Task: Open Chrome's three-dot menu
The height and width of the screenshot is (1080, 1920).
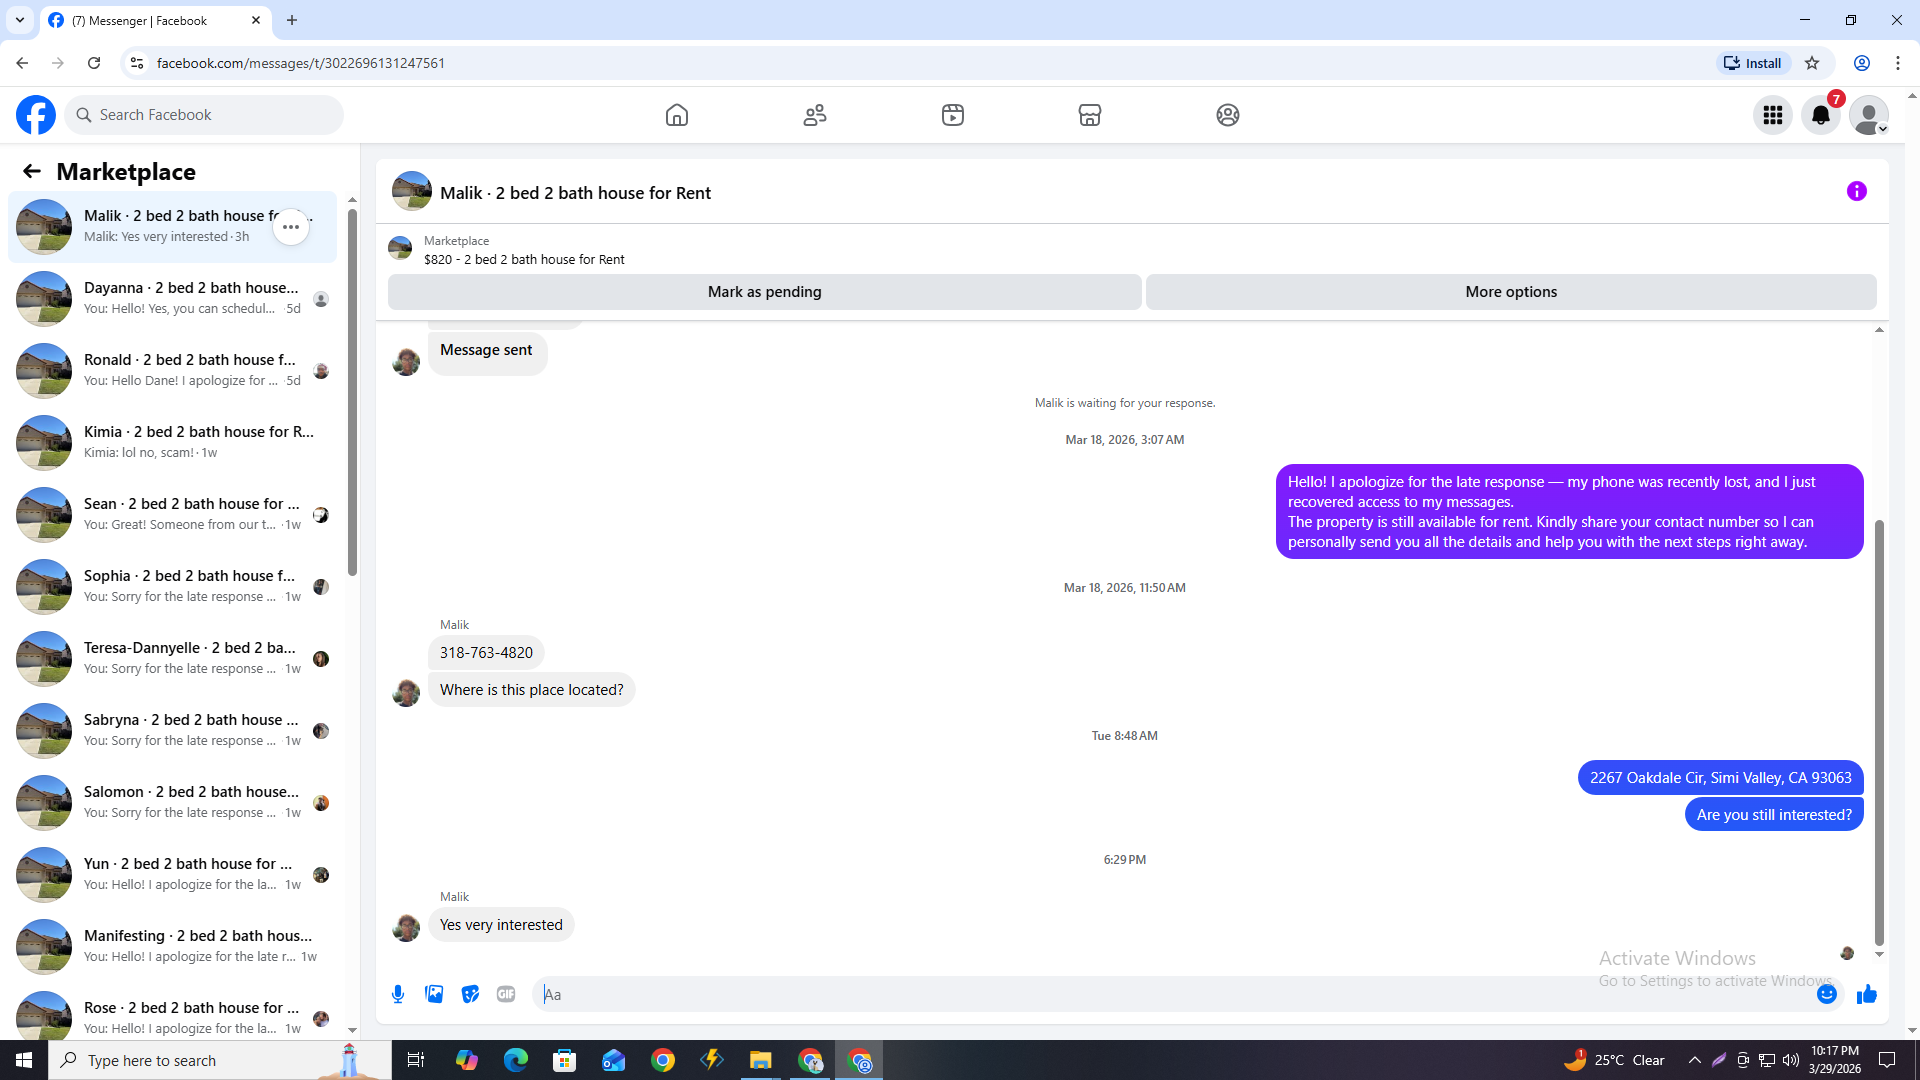Action: coord(1898,63)
